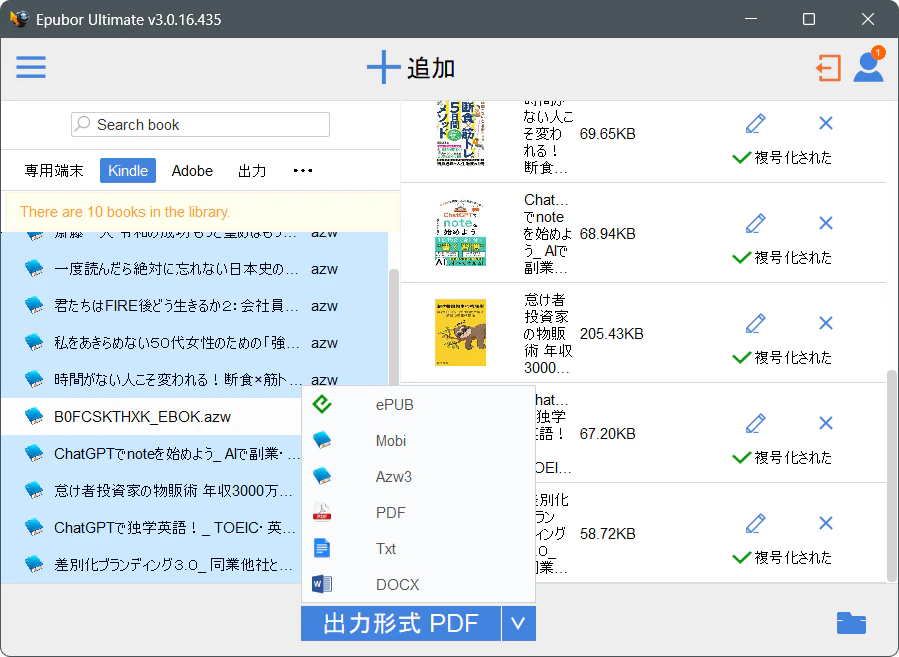Image resolution: width=899 pixels, height=657 pixels.
Task: Click the ePUB format icon
Action: click(x=322, y=404)
